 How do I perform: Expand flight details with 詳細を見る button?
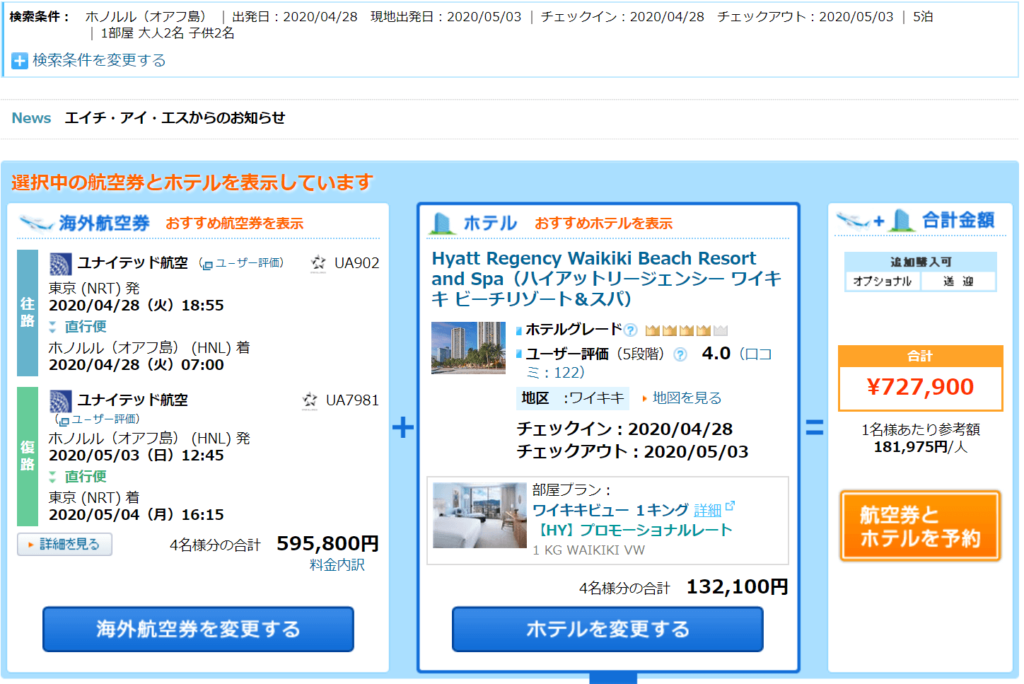[65, 544]
